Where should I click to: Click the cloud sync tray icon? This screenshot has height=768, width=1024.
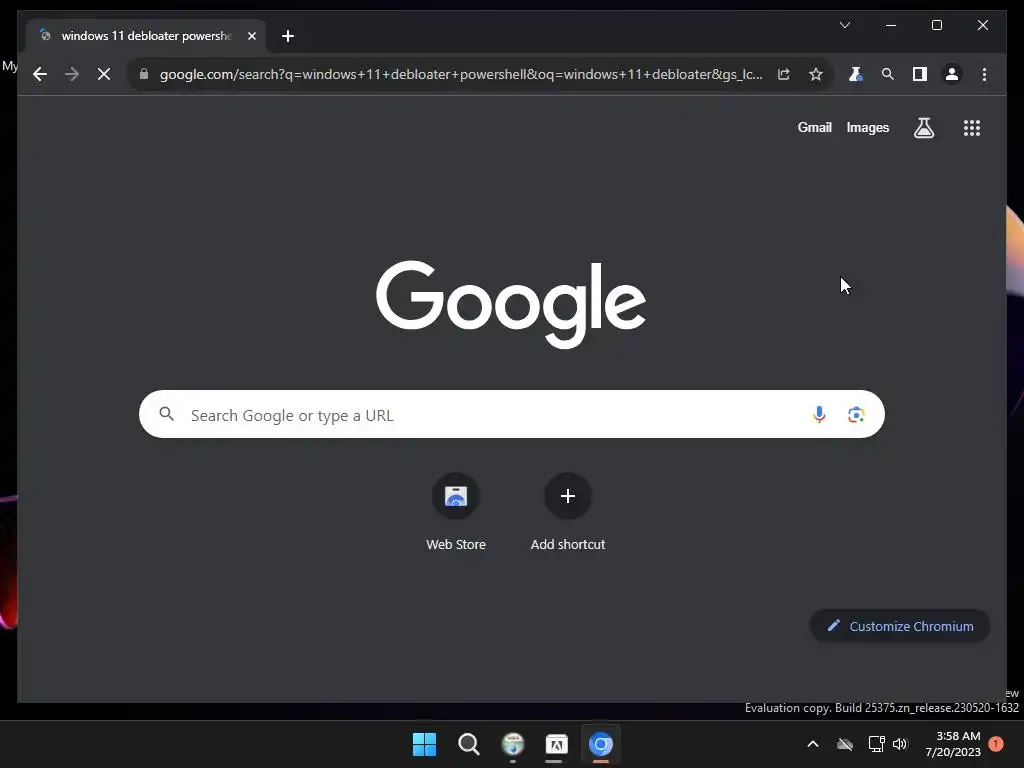coord(844,744)
